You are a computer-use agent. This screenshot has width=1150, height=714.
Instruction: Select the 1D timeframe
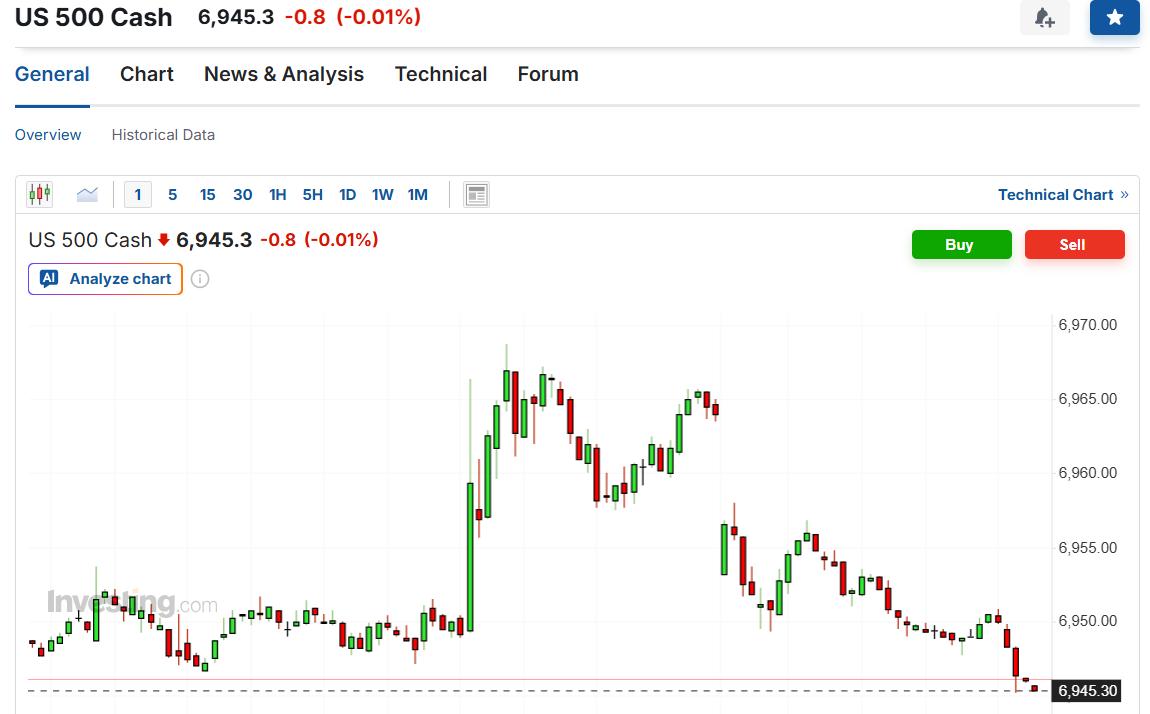click(348, 194)
